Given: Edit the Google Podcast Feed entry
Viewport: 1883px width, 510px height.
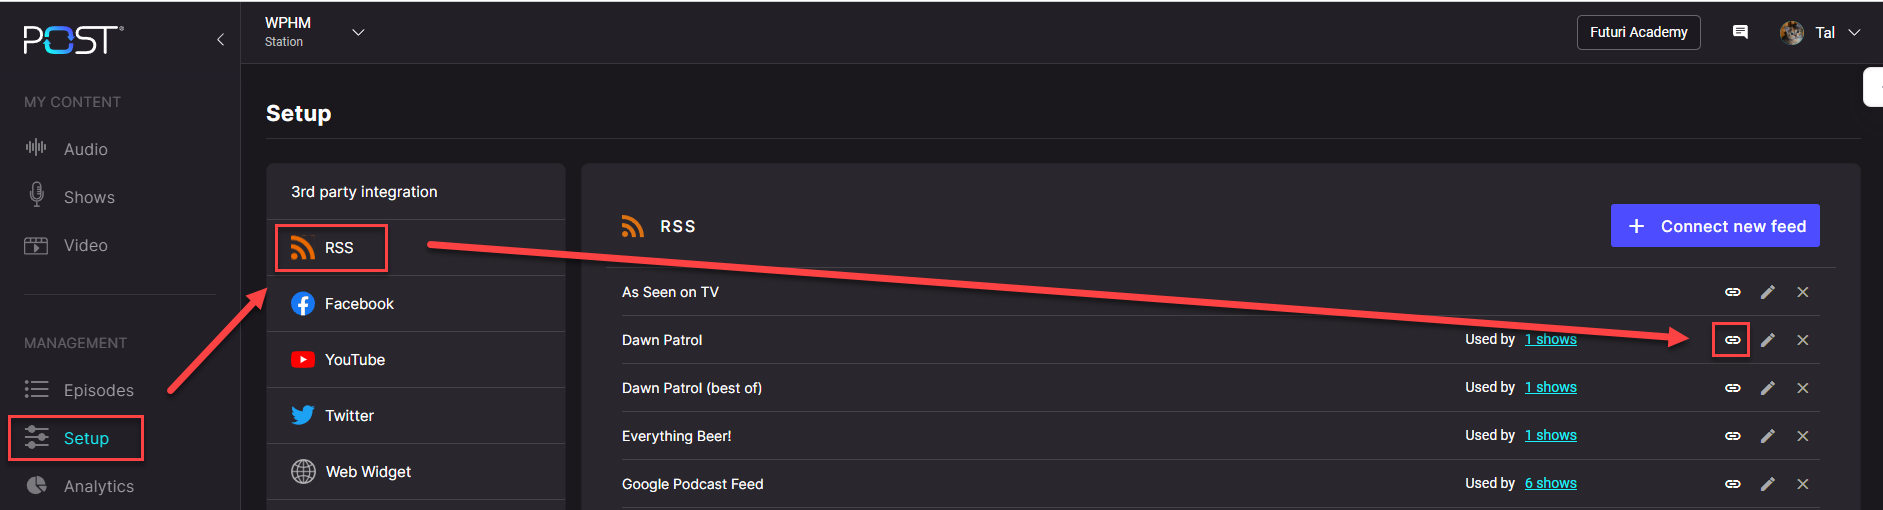Looking at the screenshot, I should [x=1768, y=484].
